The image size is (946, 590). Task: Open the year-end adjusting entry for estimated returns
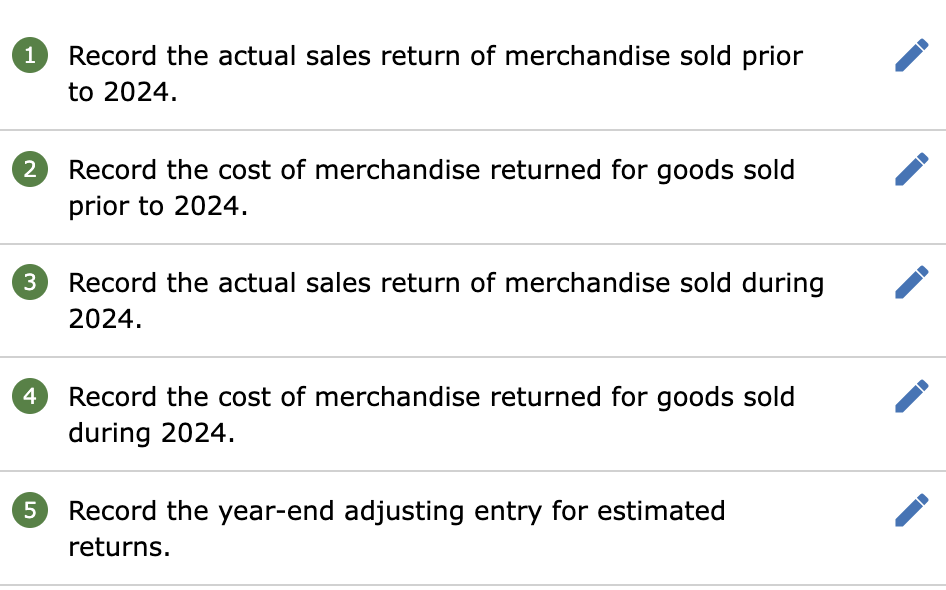pos(396,528)
